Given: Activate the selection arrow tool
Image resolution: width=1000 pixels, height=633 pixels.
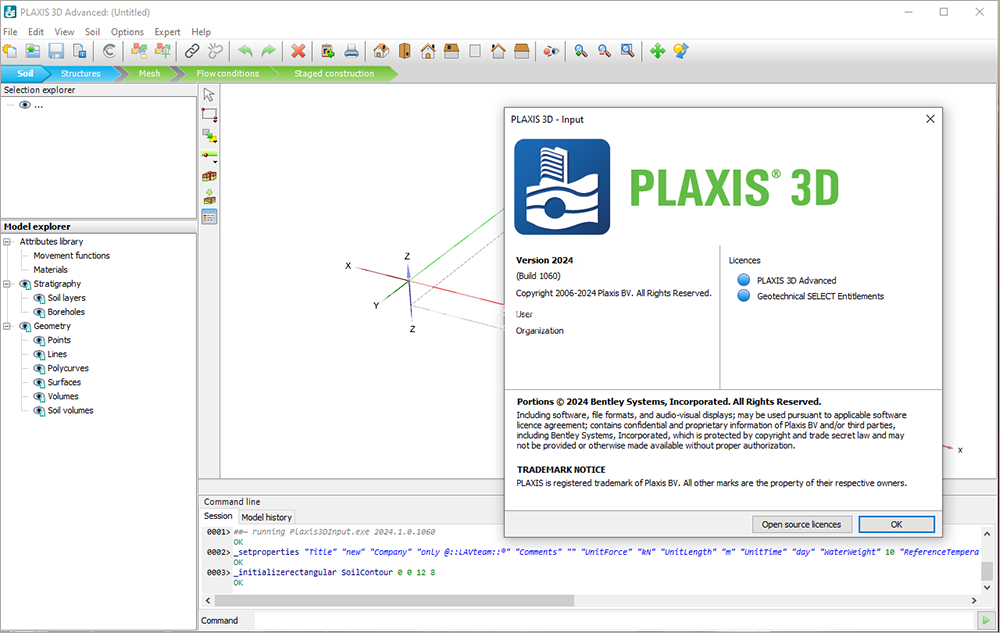Looking at the screenshot, I should (209, 94).
